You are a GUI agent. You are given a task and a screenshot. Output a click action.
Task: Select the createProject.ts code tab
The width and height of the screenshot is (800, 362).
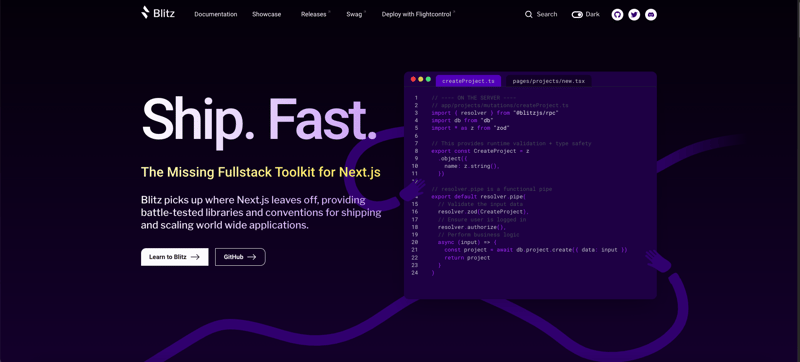[468, 81]
